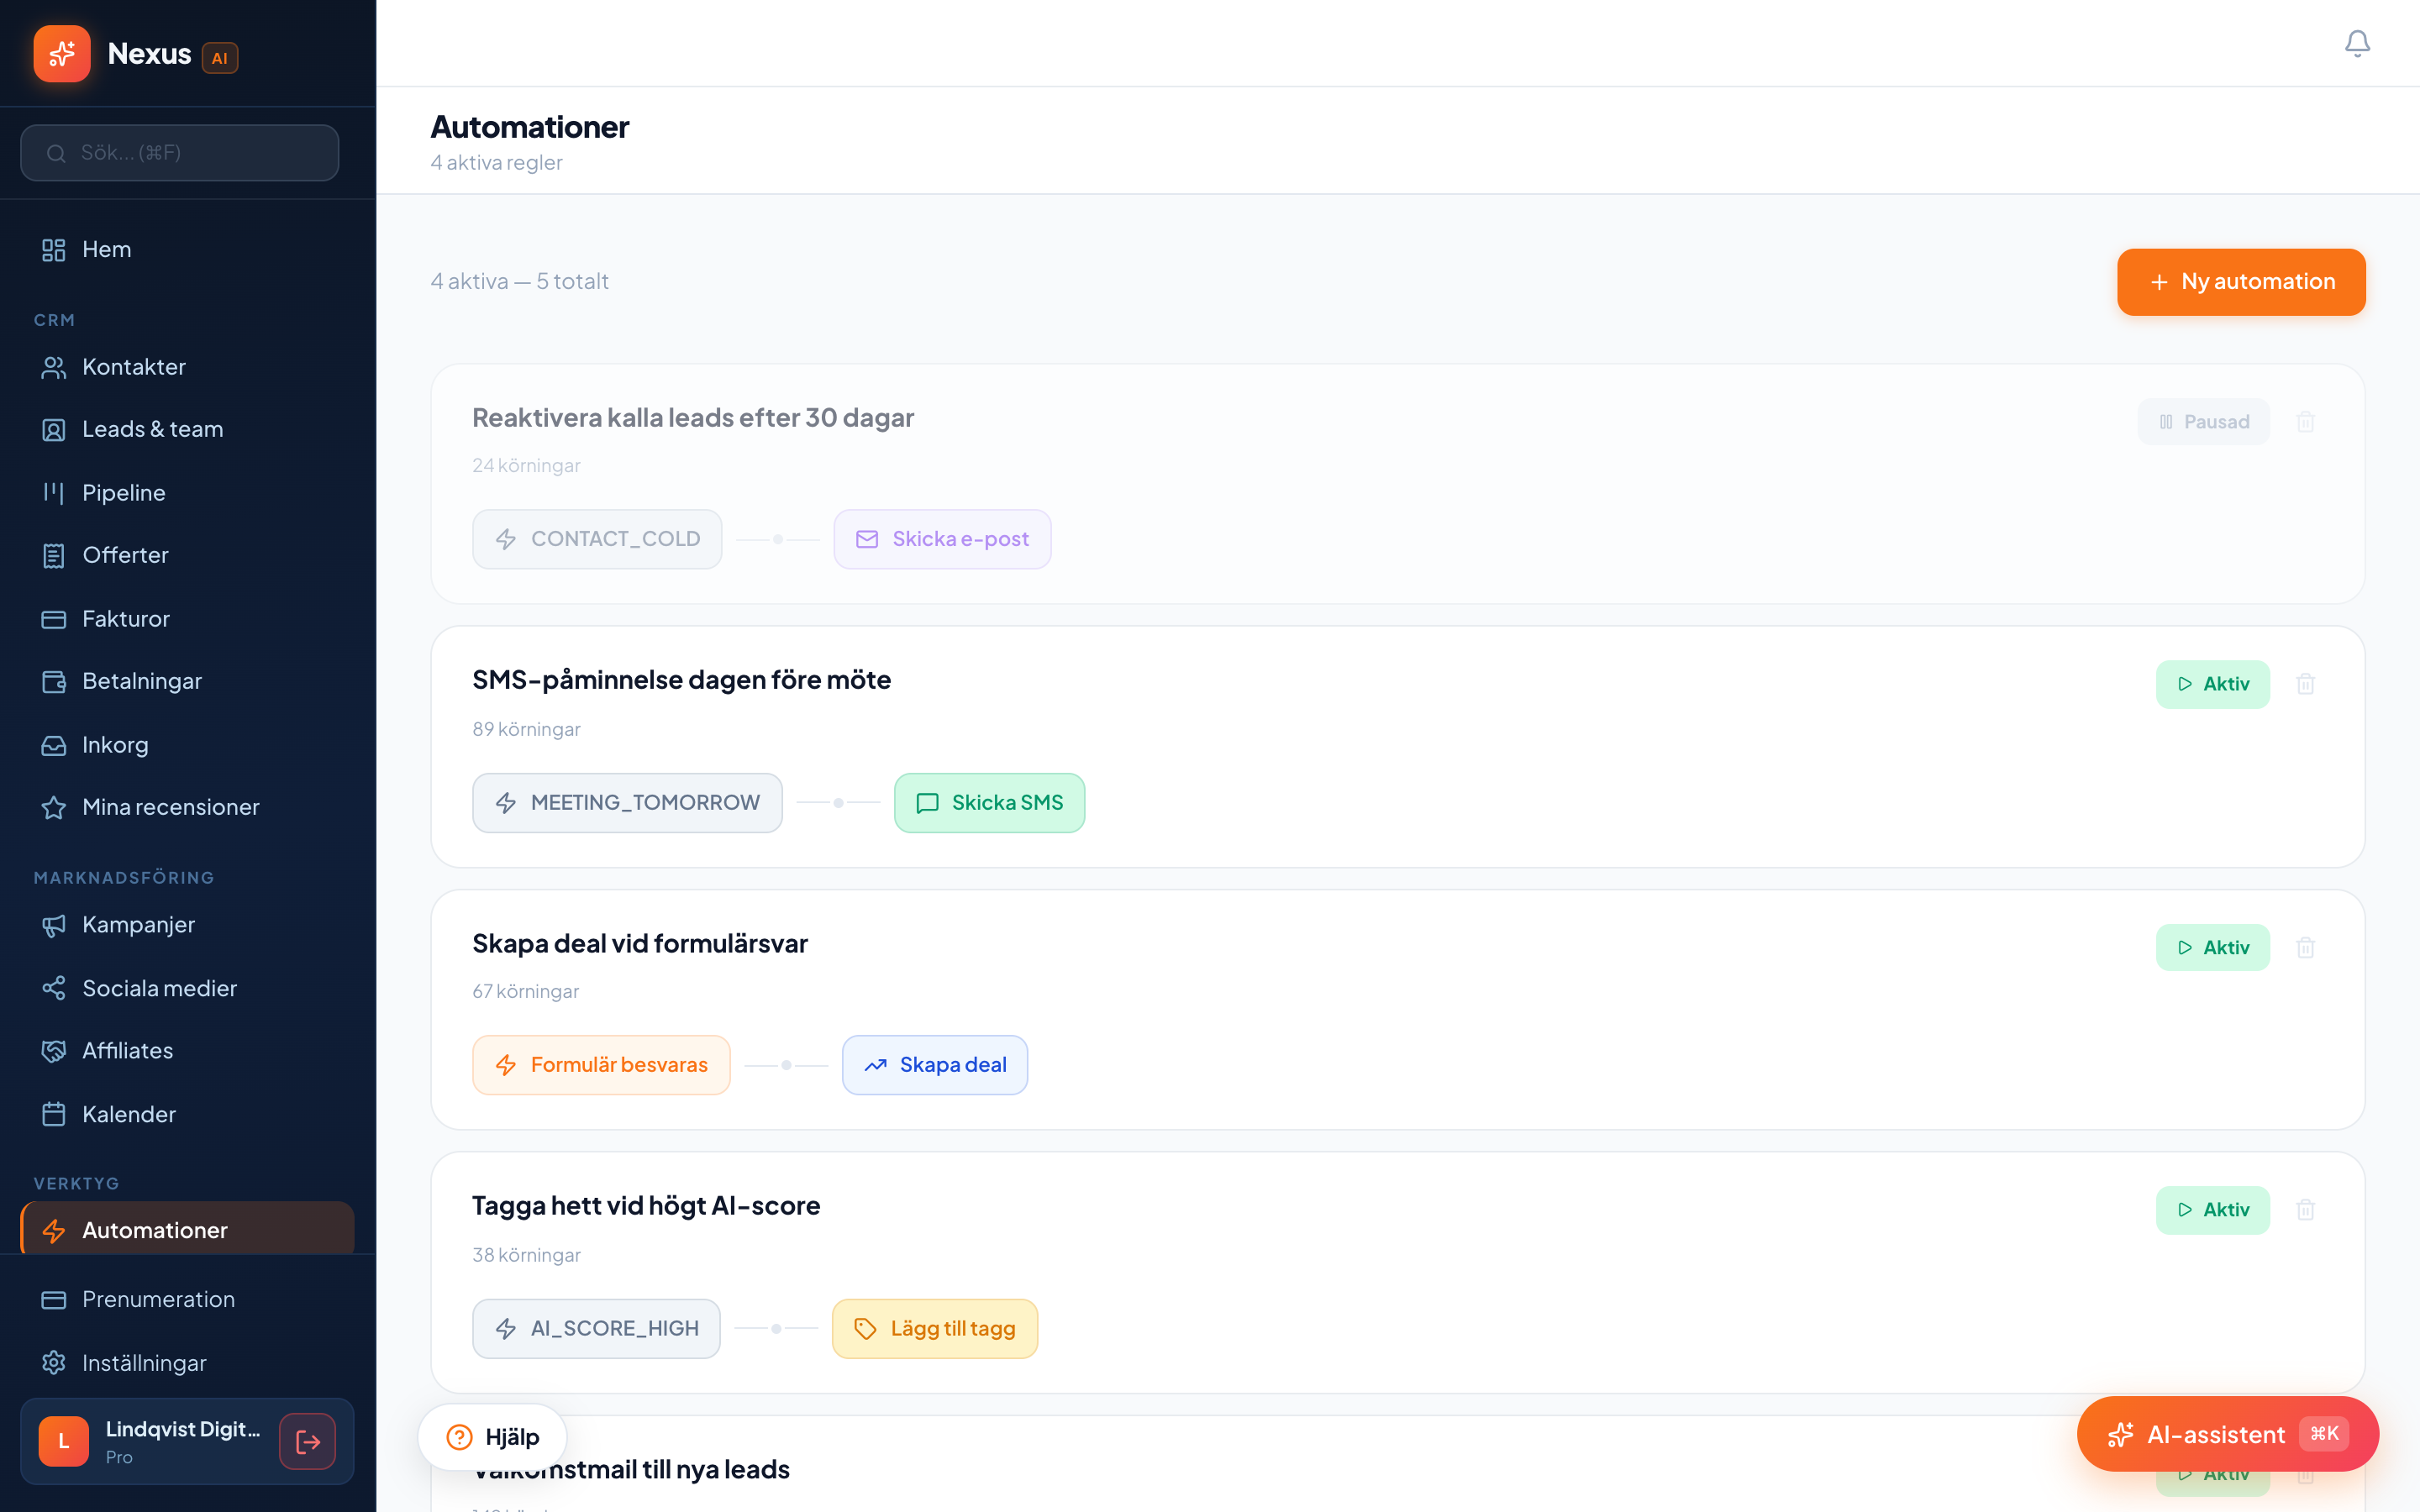The width and height of the screenshot is (2420, 1512).
Task: Open Fakturor section
Action: (187, 619)
